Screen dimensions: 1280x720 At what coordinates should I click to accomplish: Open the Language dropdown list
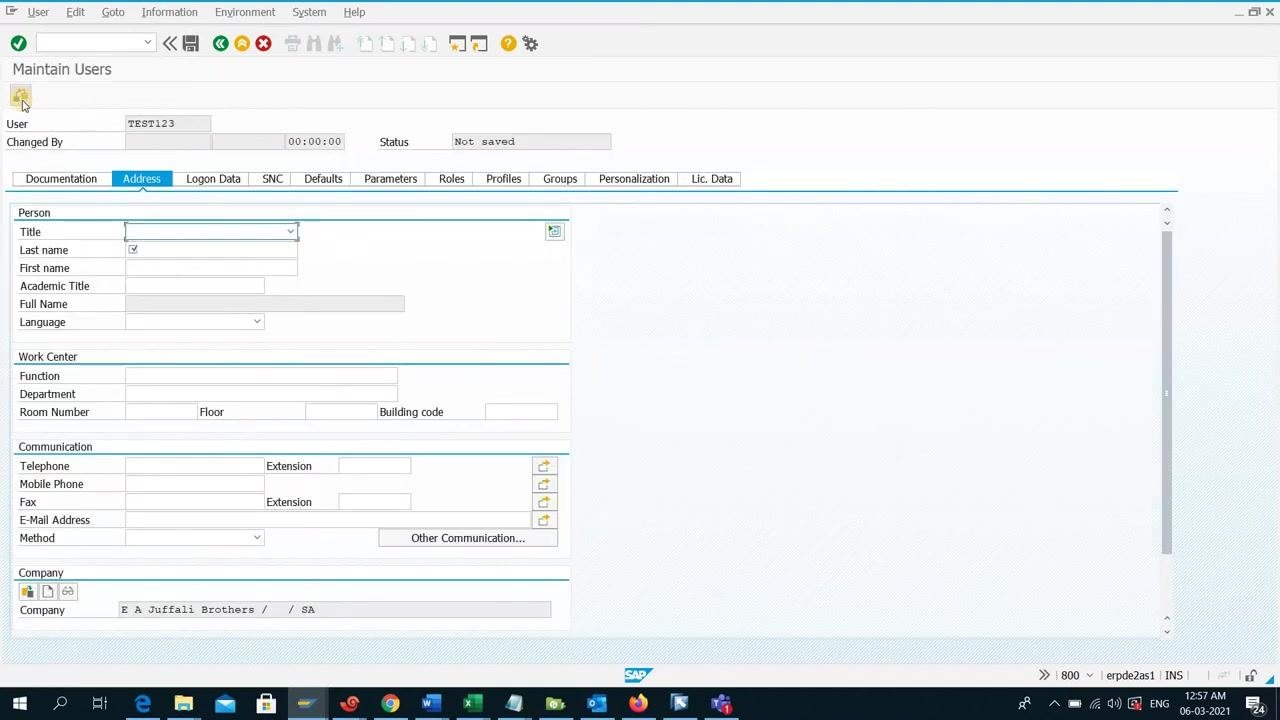click(257, 322)
